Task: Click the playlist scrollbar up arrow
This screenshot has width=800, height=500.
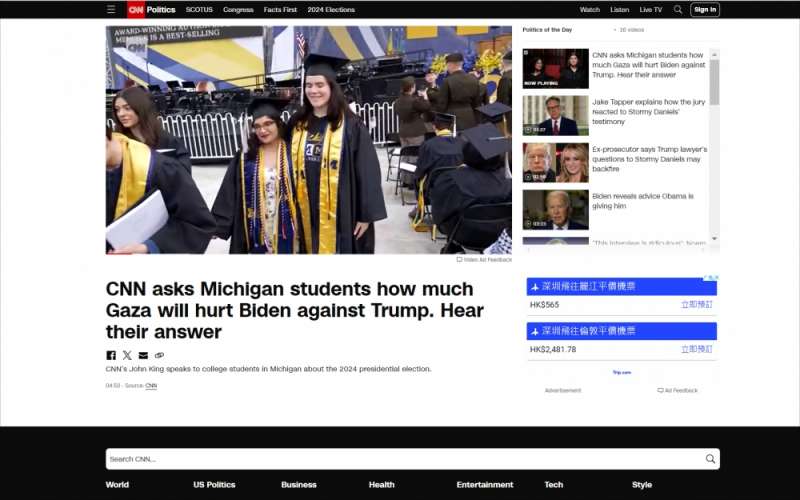Action: pyautogui.click(x=714, y=54)
